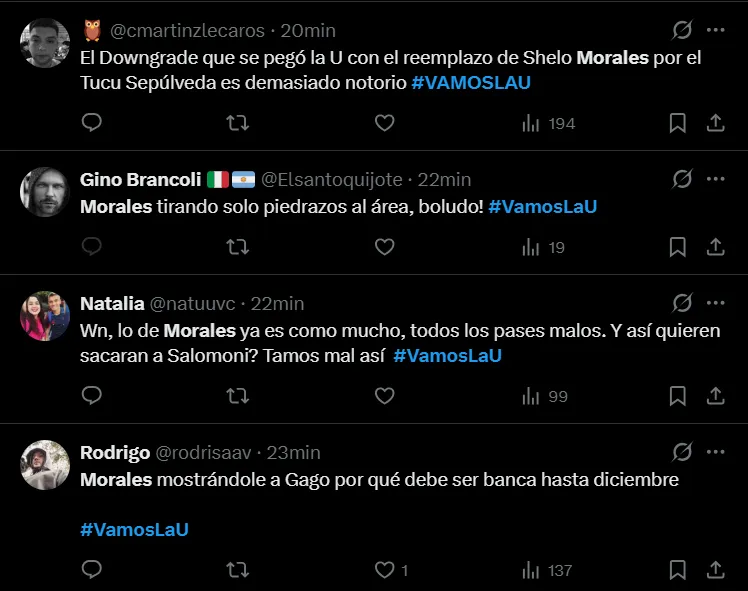Like Rodrigo's tweet with 1 like
Screen dimensions: 748x591
384,570
